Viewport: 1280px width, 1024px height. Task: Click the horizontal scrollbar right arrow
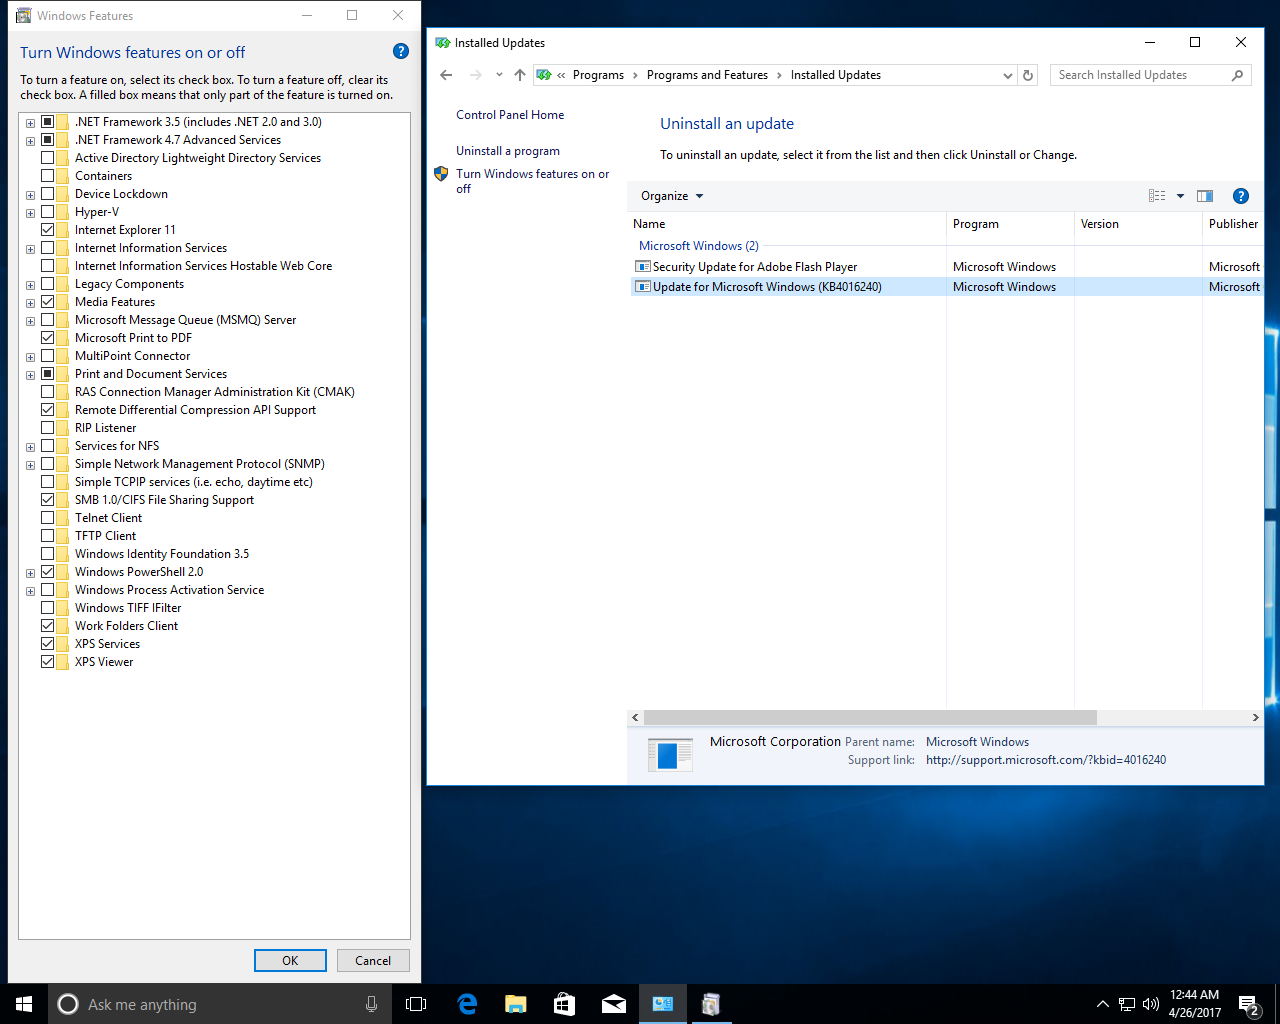pyautogui.click(x=1256, y=718)
